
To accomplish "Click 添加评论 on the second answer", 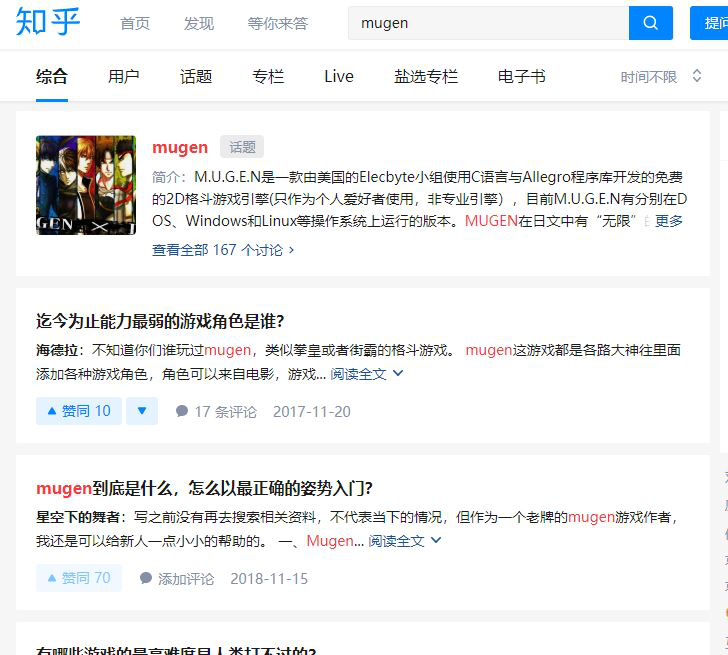I will tap(177, 578).
